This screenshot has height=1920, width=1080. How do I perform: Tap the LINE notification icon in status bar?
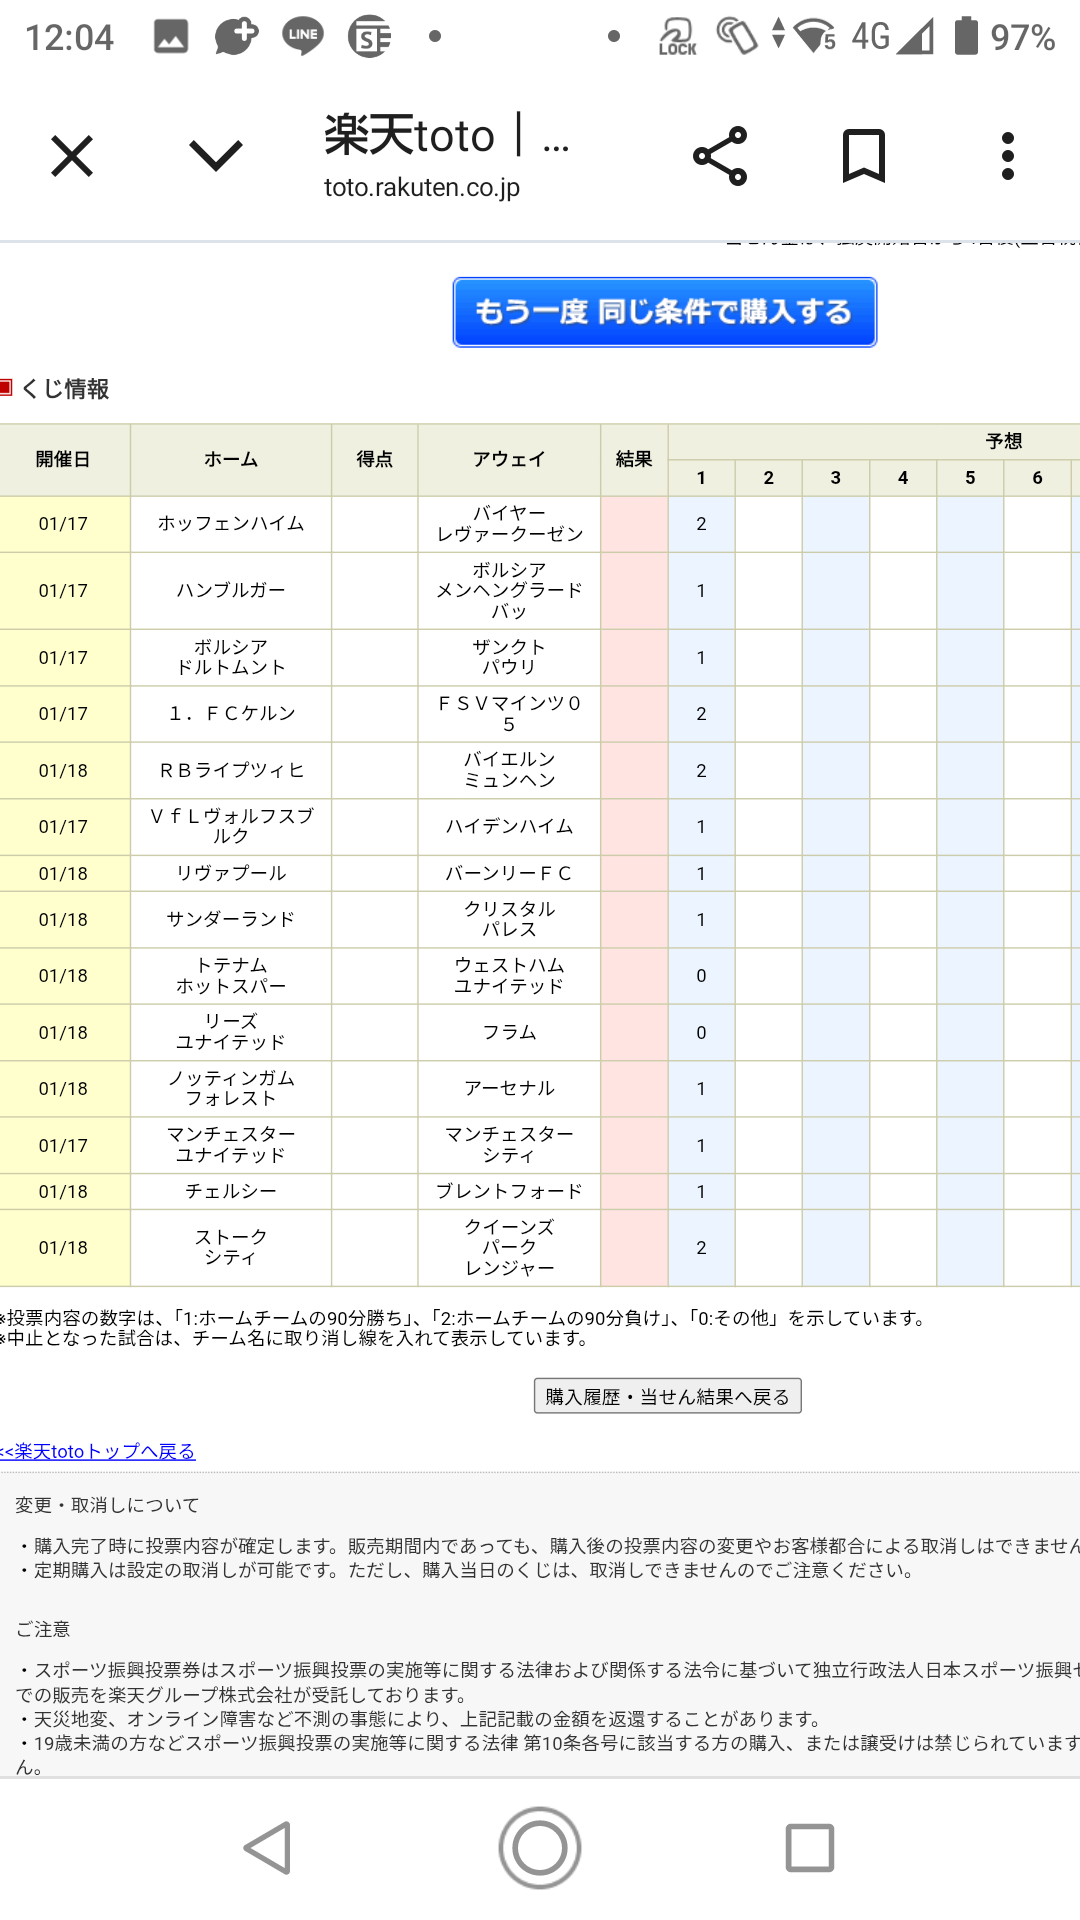[302, 37]
